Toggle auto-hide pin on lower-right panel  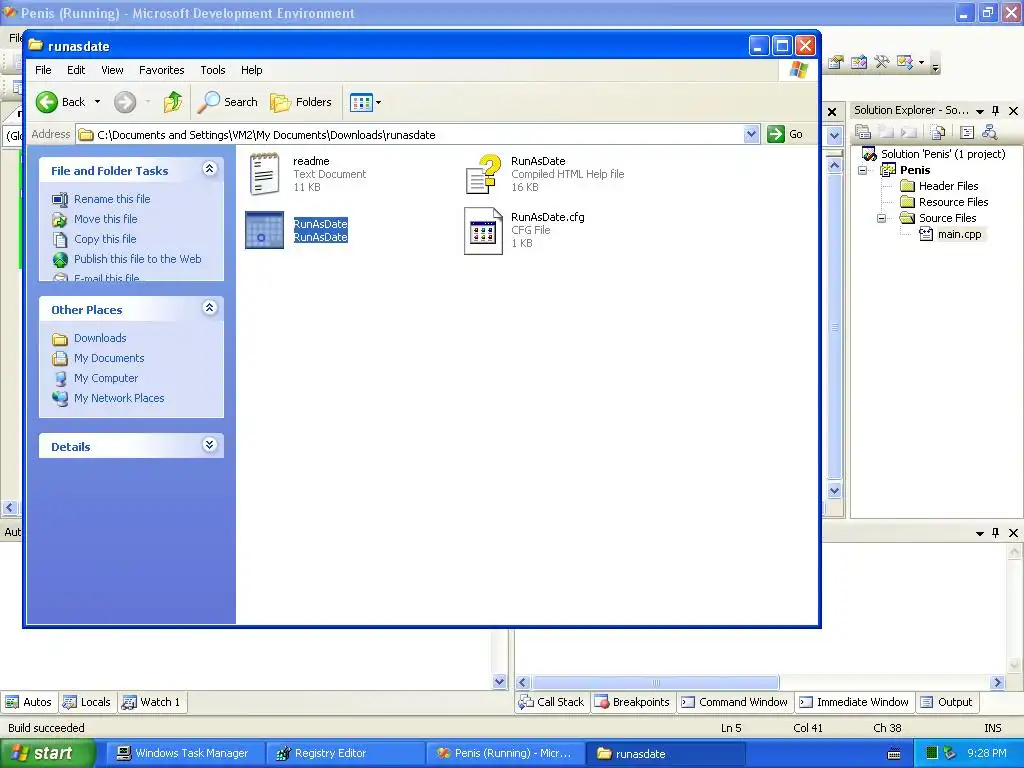click(x=995, y=533)
